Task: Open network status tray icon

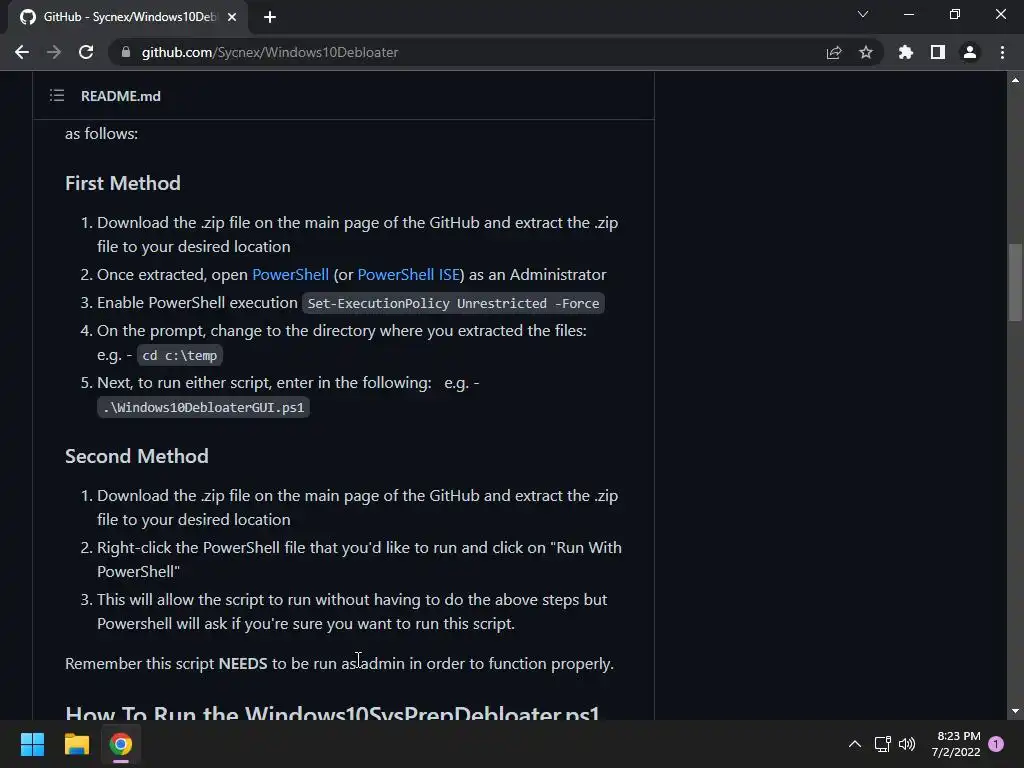Action: (882, 744)
